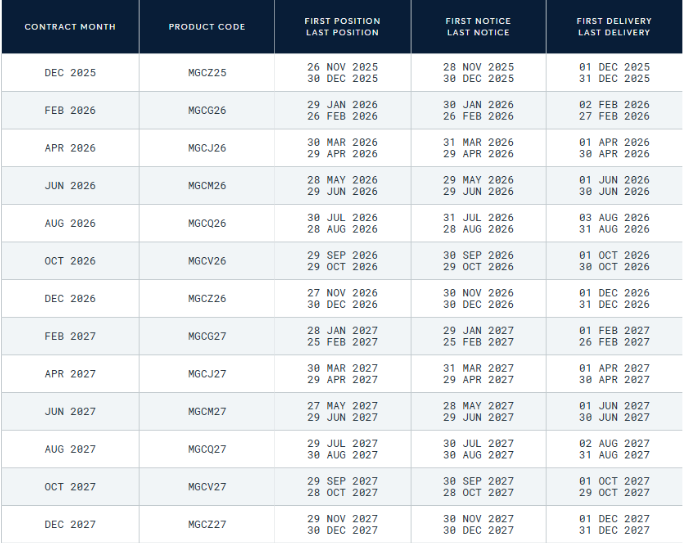Click the First Notice Last Notice header
The image size is (687, 543).
point(478,27)
